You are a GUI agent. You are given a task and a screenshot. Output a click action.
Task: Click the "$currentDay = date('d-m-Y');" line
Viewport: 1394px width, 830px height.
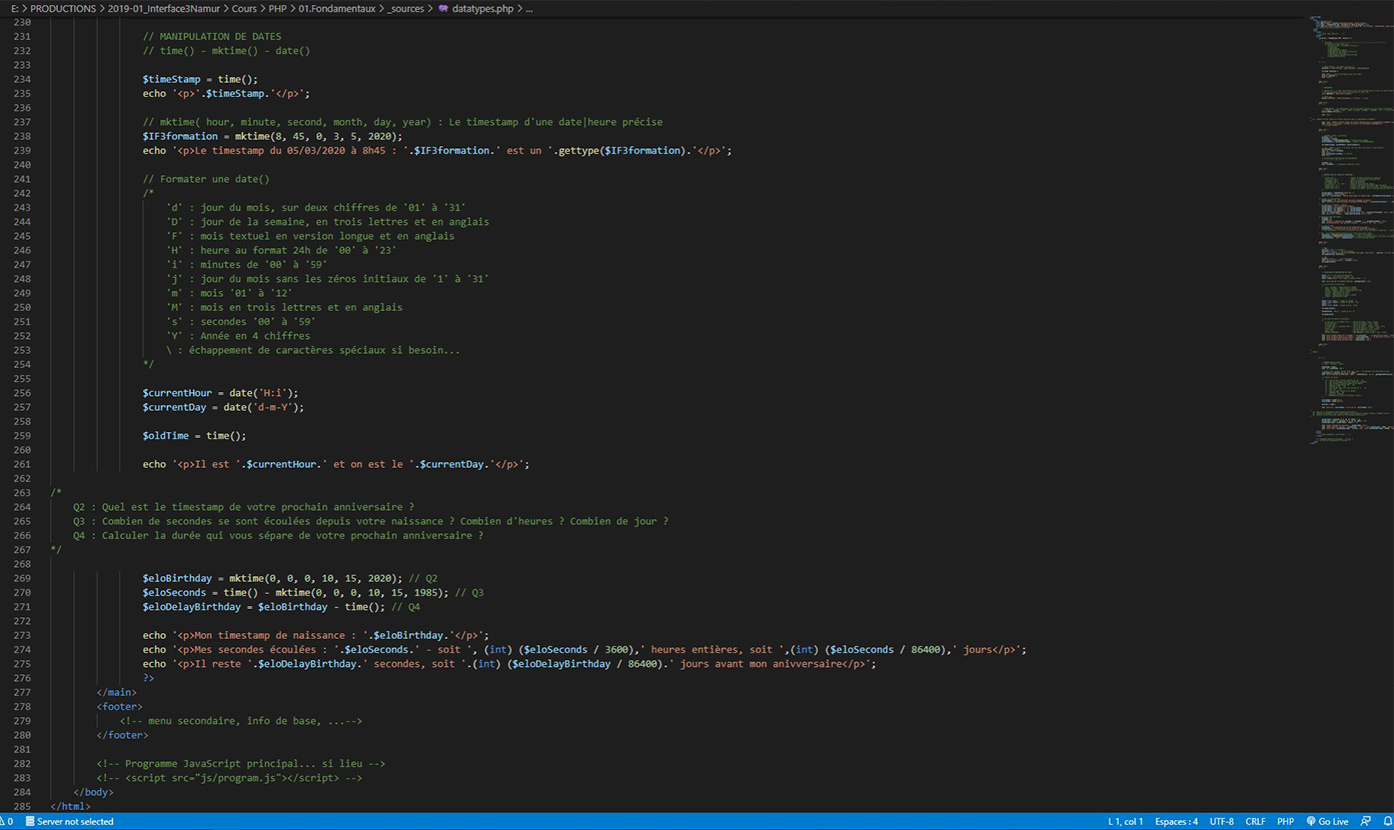(224, 407)
